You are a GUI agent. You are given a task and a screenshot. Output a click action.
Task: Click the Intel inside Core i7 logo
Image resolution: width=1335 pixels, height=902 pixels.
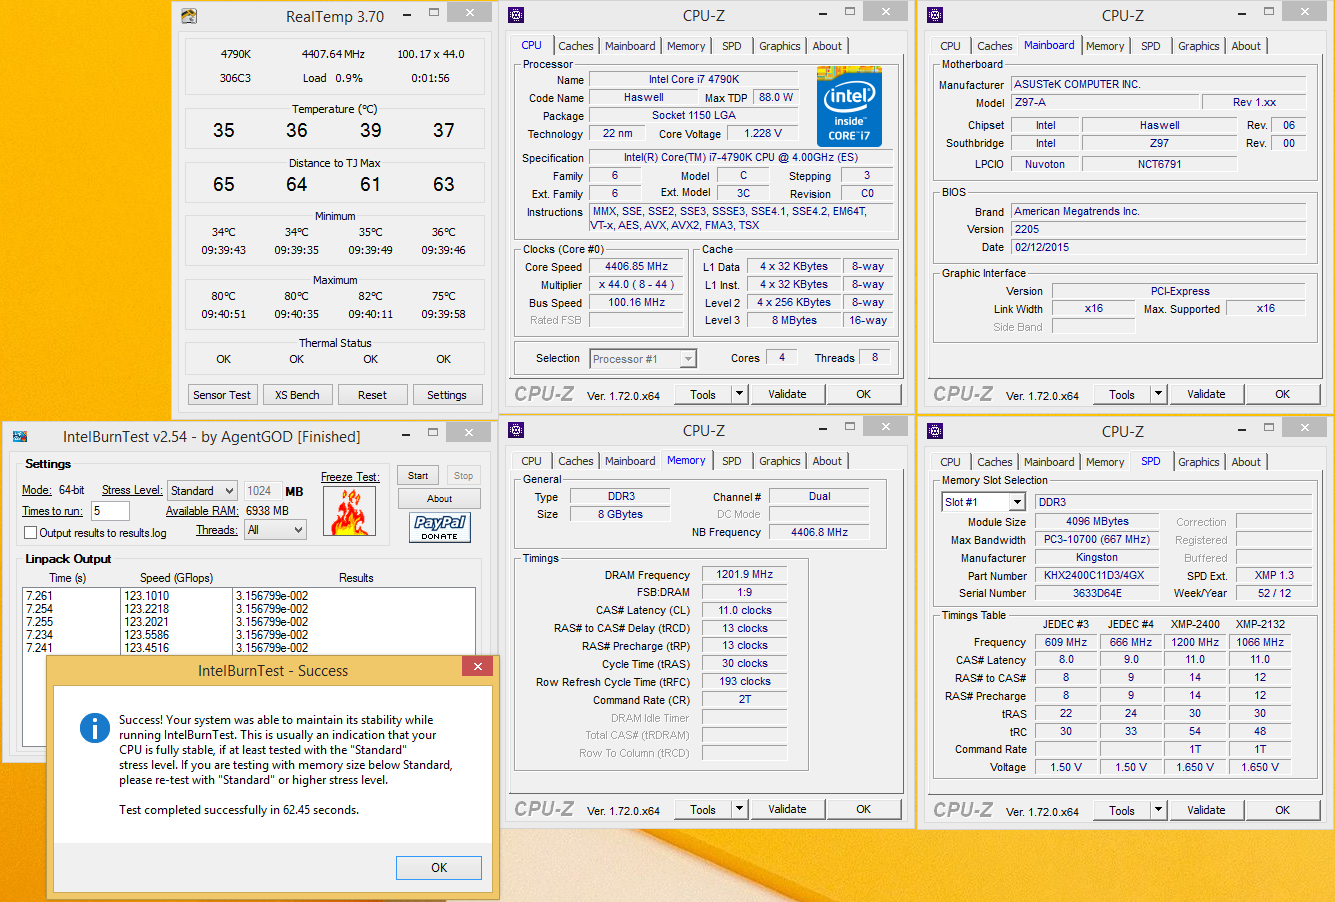[x=849, y=106]
